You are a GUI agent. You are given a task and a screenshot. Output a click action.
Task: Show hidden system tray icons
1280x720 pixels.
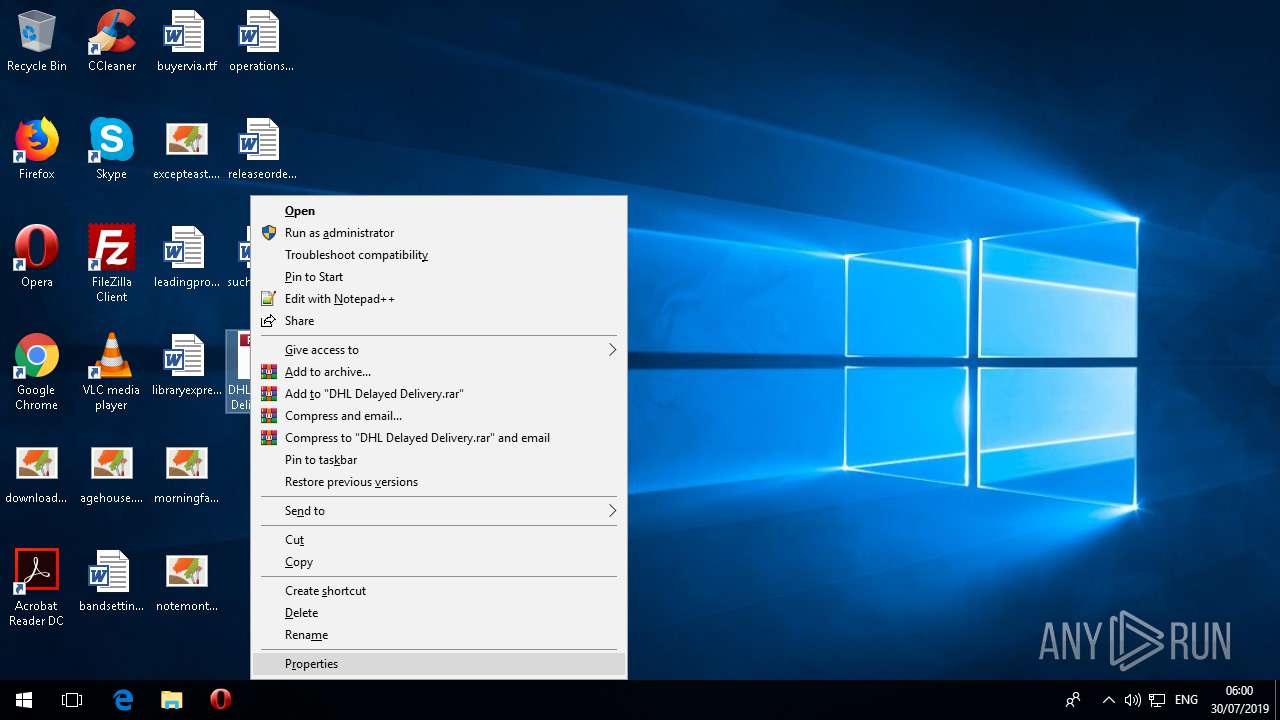1108,700
